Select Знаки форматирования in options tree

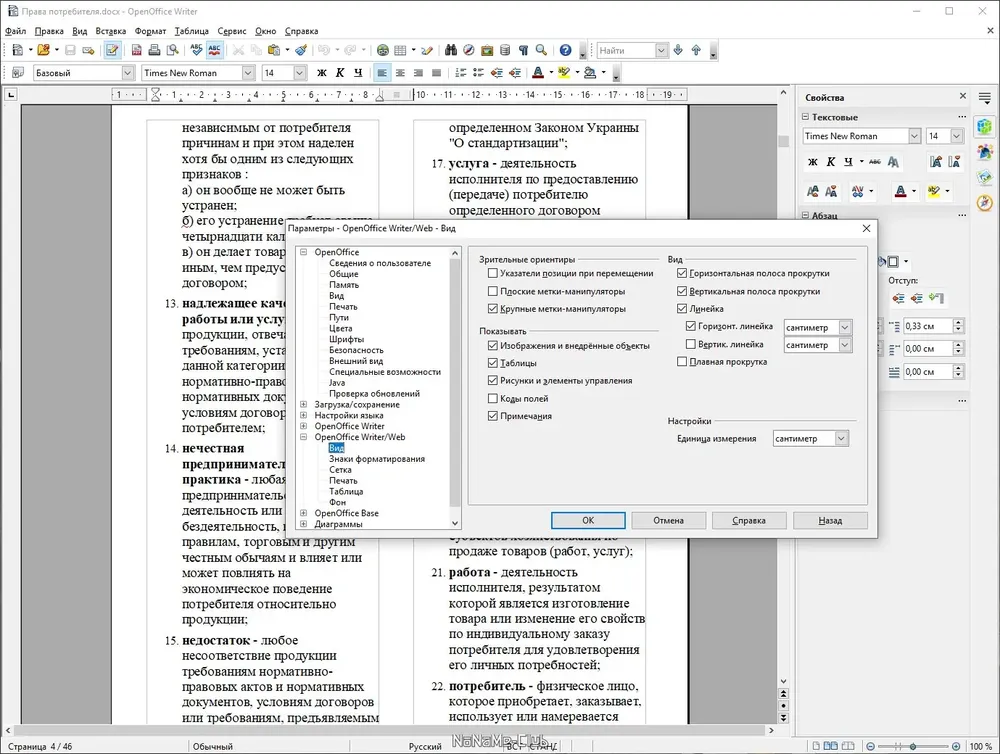pos(376,459)
